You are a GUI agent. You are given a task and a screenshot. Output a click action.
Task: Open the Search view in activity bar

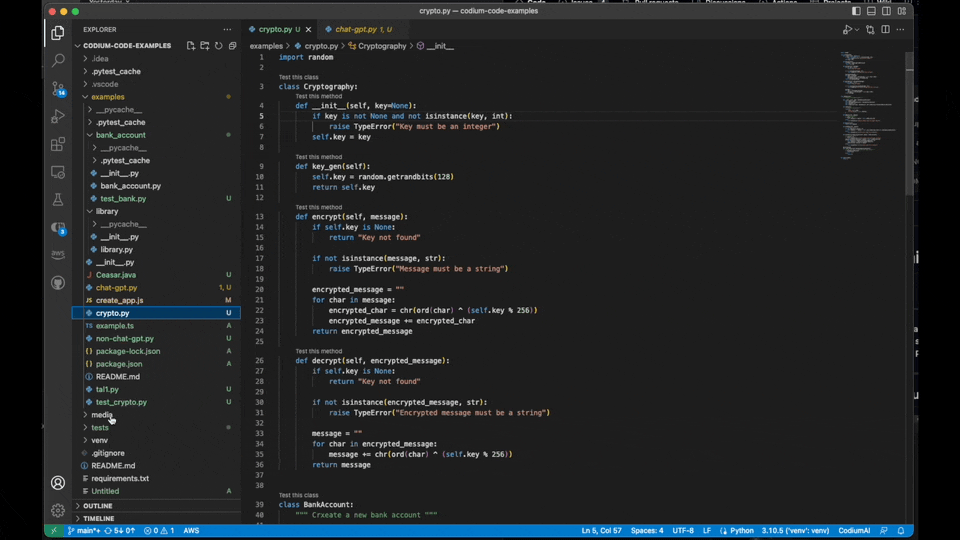58,61
